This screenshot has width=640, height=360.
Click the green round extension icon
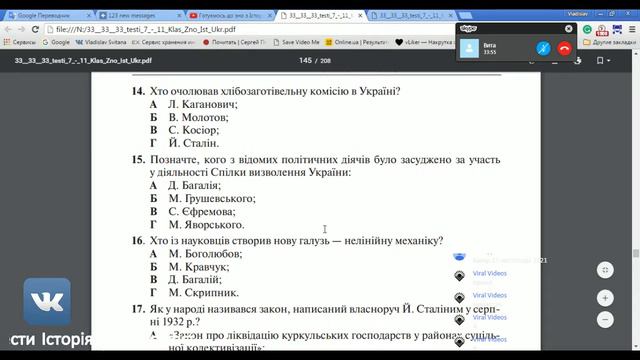[x=587, y=29]
